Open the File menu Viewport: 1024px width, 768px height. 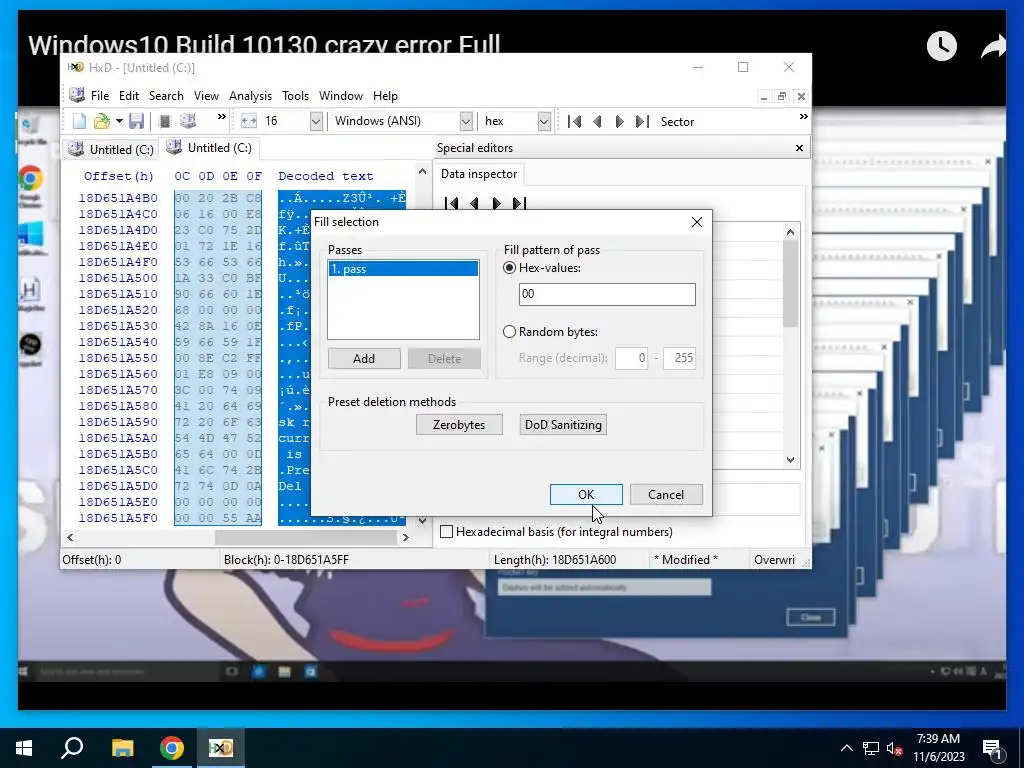click(100, 95)
